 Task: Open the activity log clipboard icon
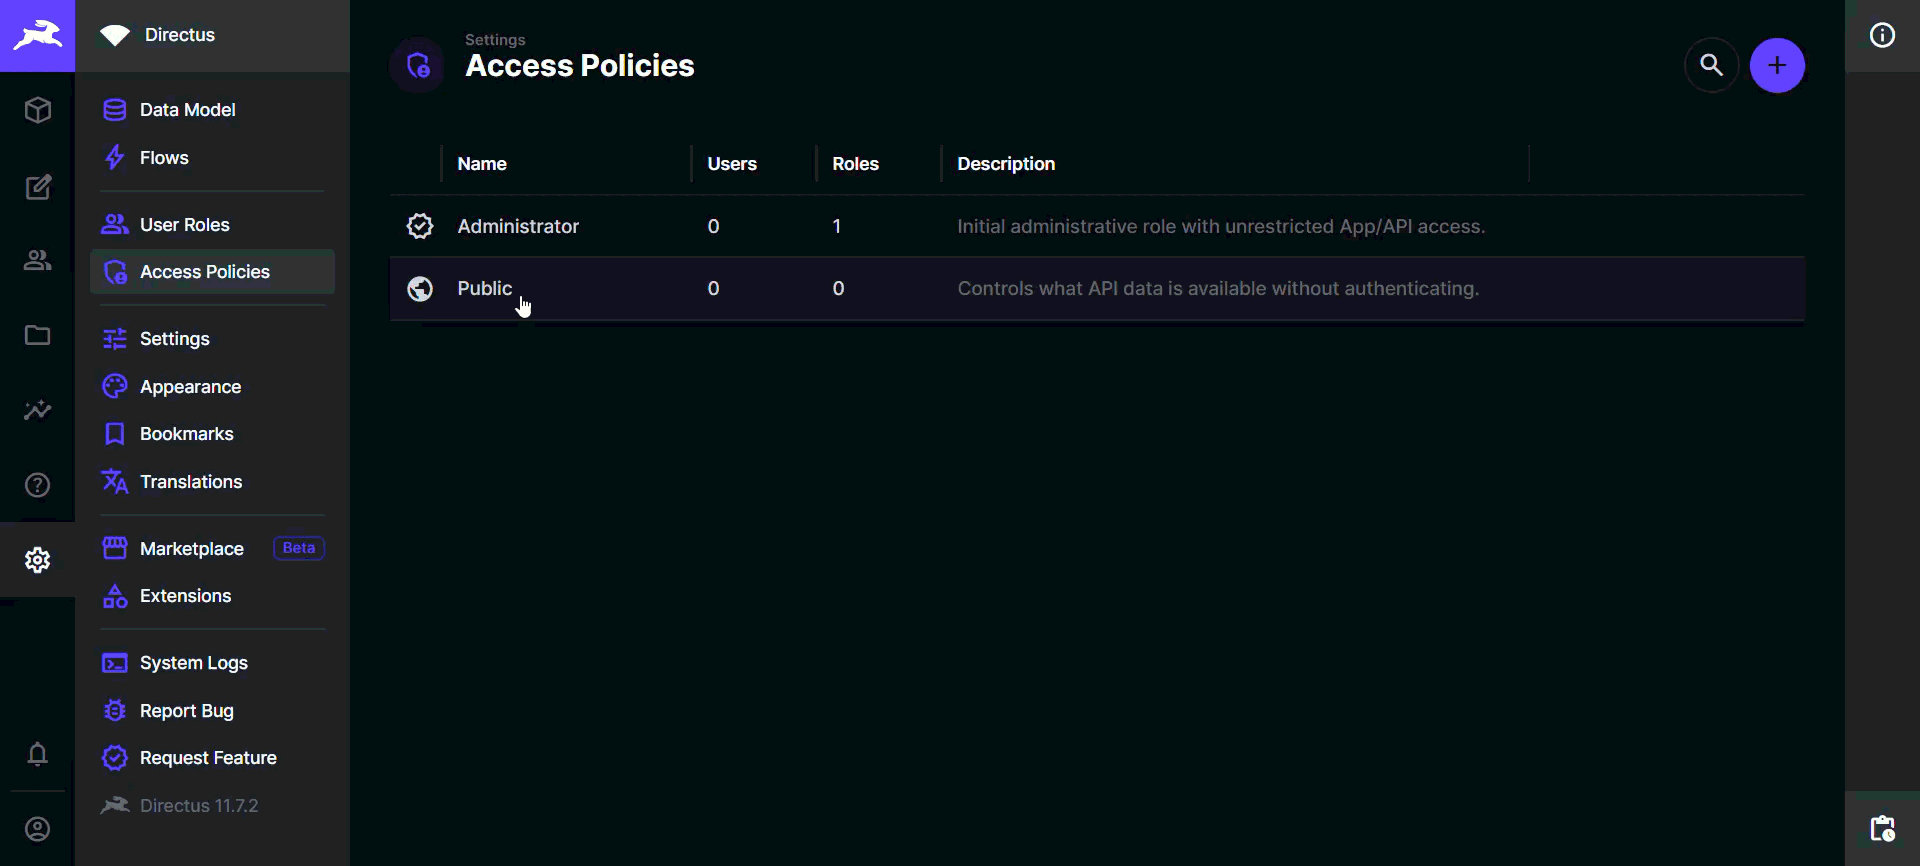(1882, 829)
